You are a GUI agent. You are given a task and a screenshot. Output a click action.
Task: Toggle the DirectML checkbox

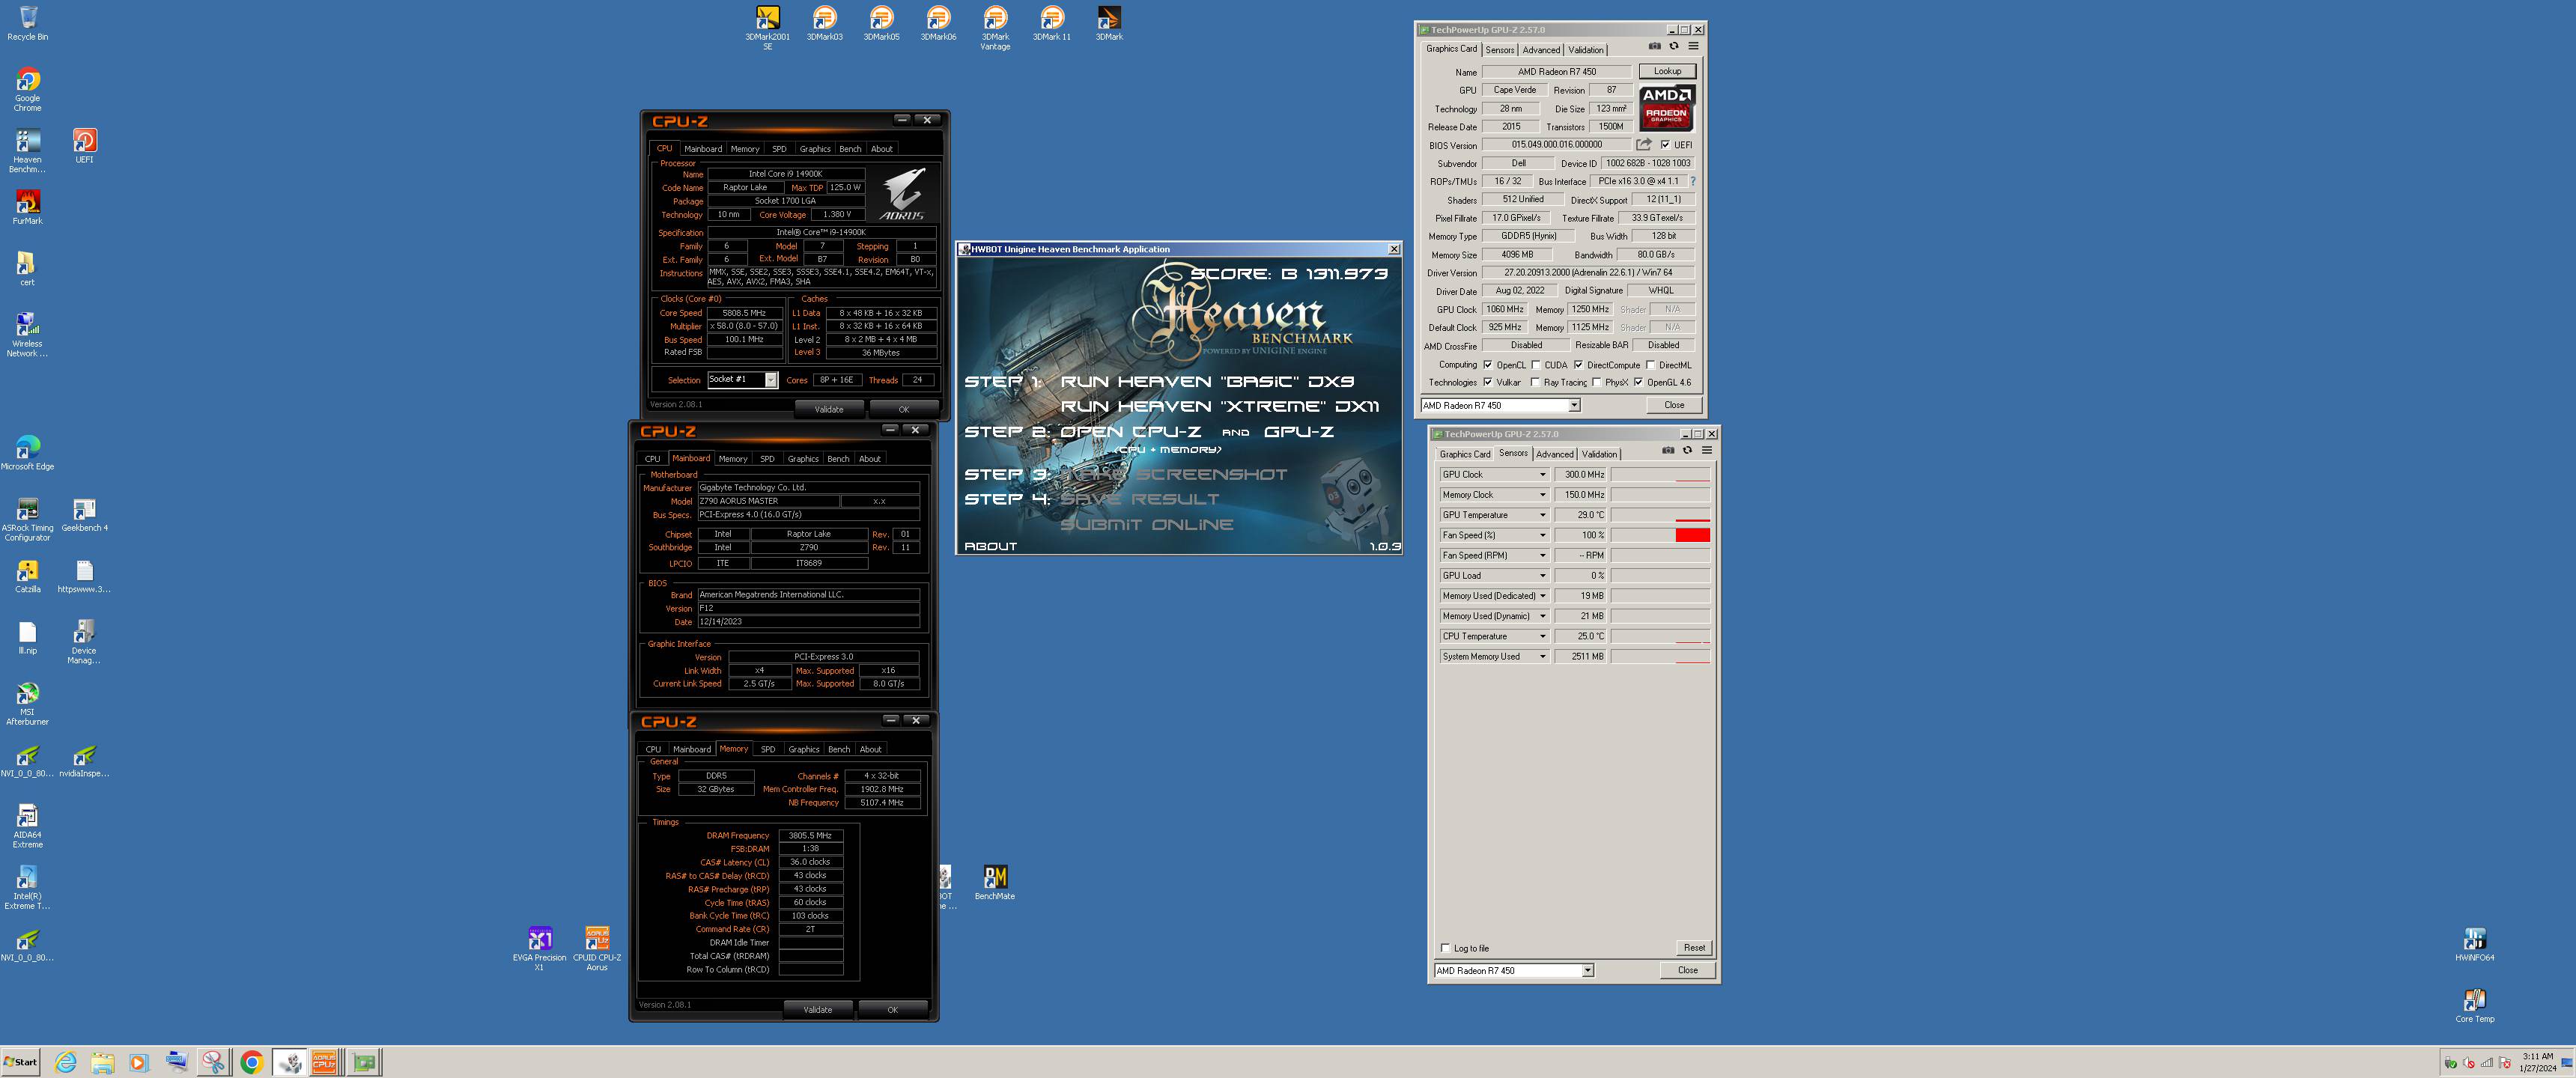(x=1650, y=365)
